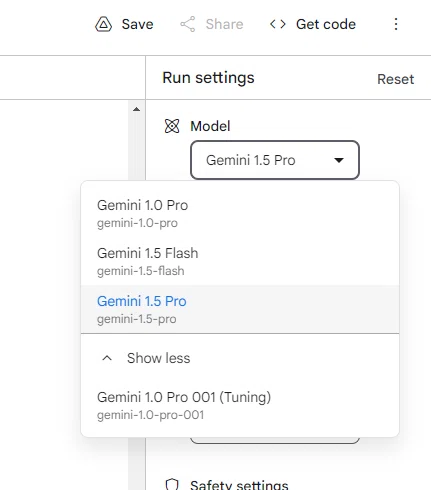Click the Share icon
The width and height of the screenshot is (431, 490).
[188, 24]
